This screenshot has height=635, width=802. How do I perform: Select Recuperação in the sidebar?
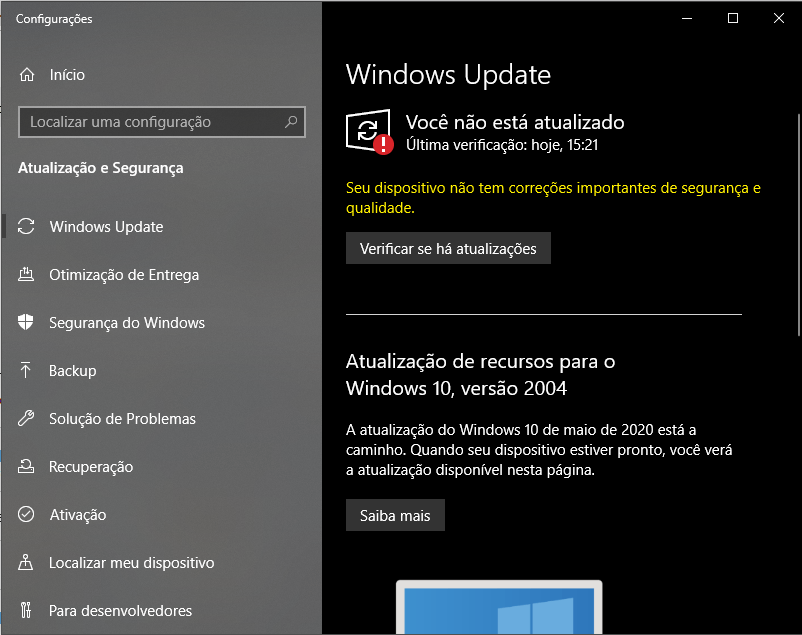162,467
